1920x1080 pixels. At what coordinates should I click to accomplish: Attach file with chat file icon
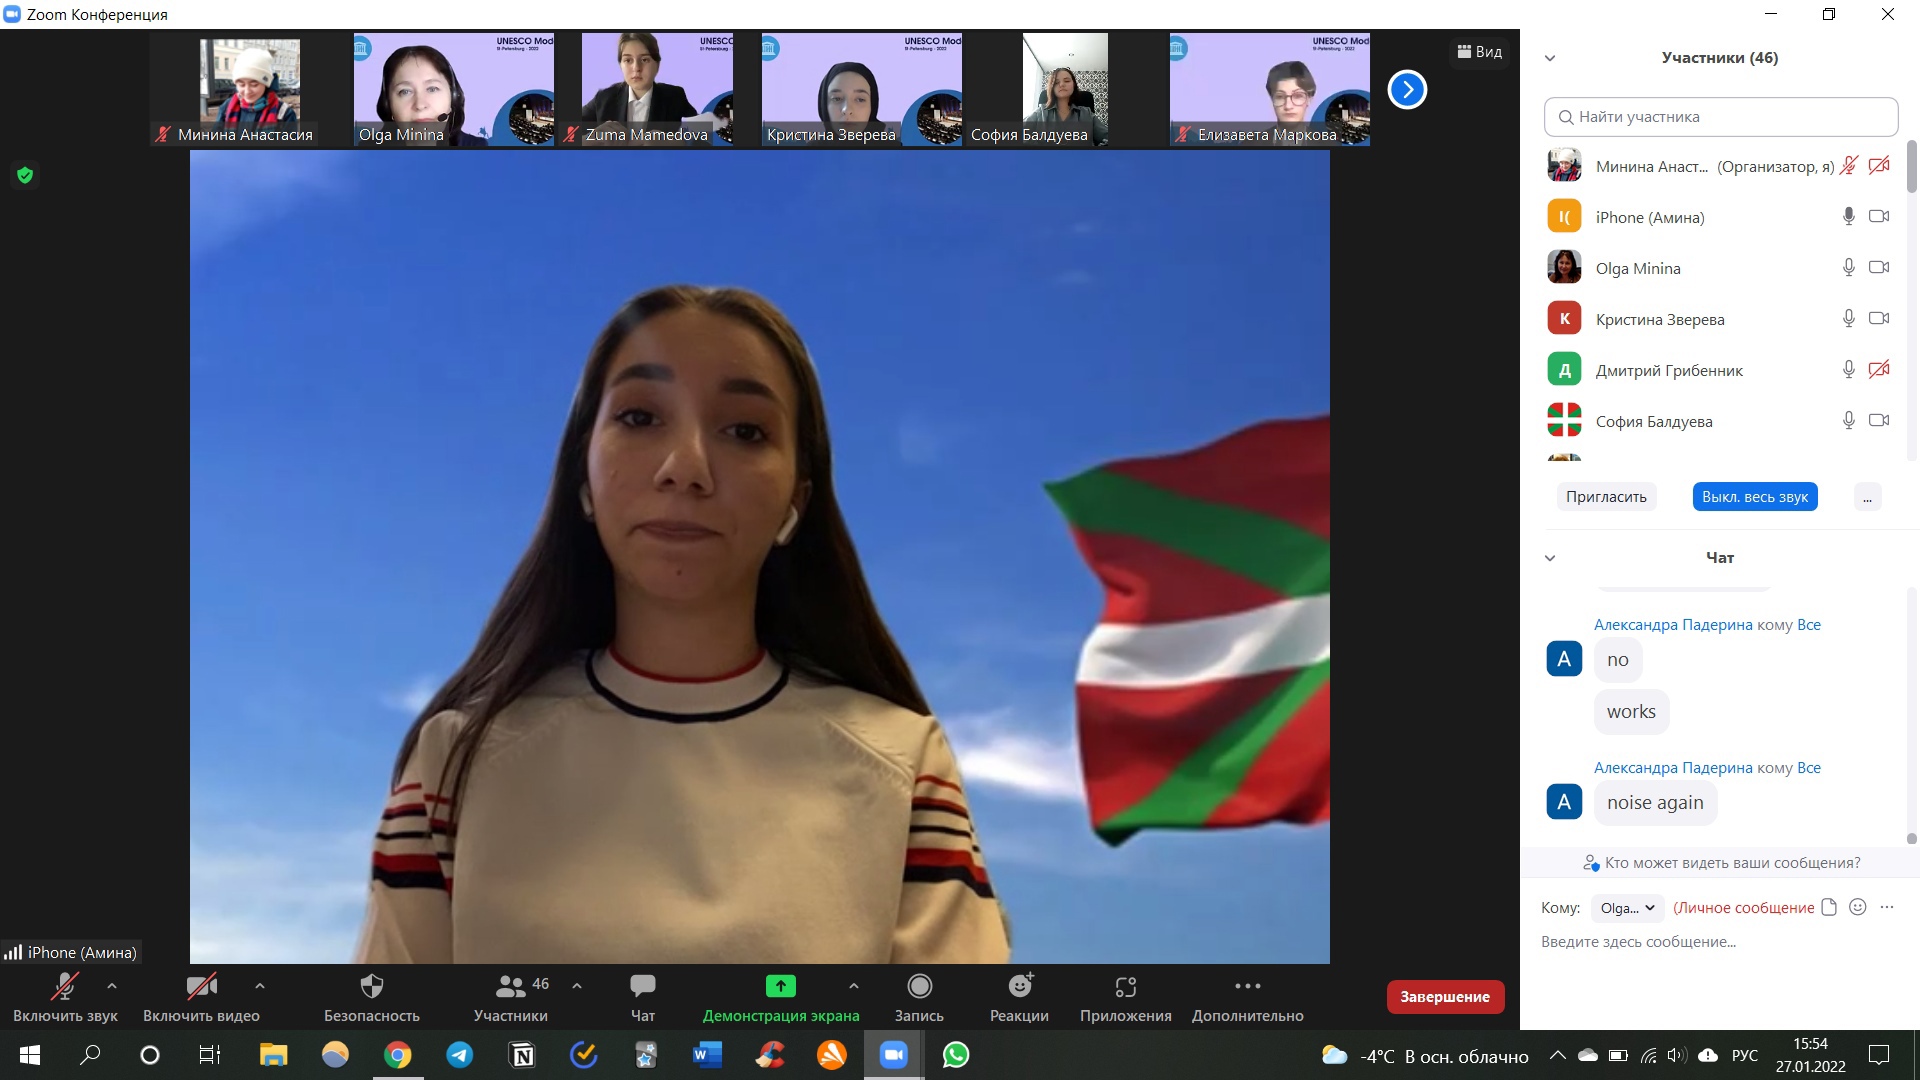[x=1829, y=907]
